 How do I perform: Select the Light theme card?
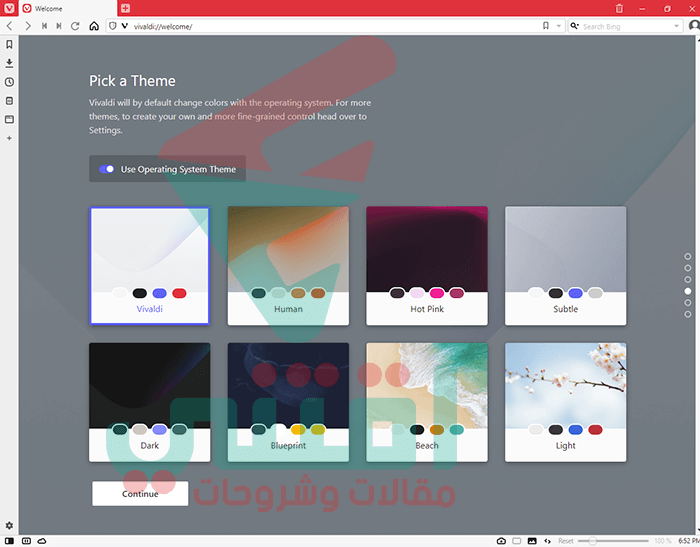click(566, 402)
